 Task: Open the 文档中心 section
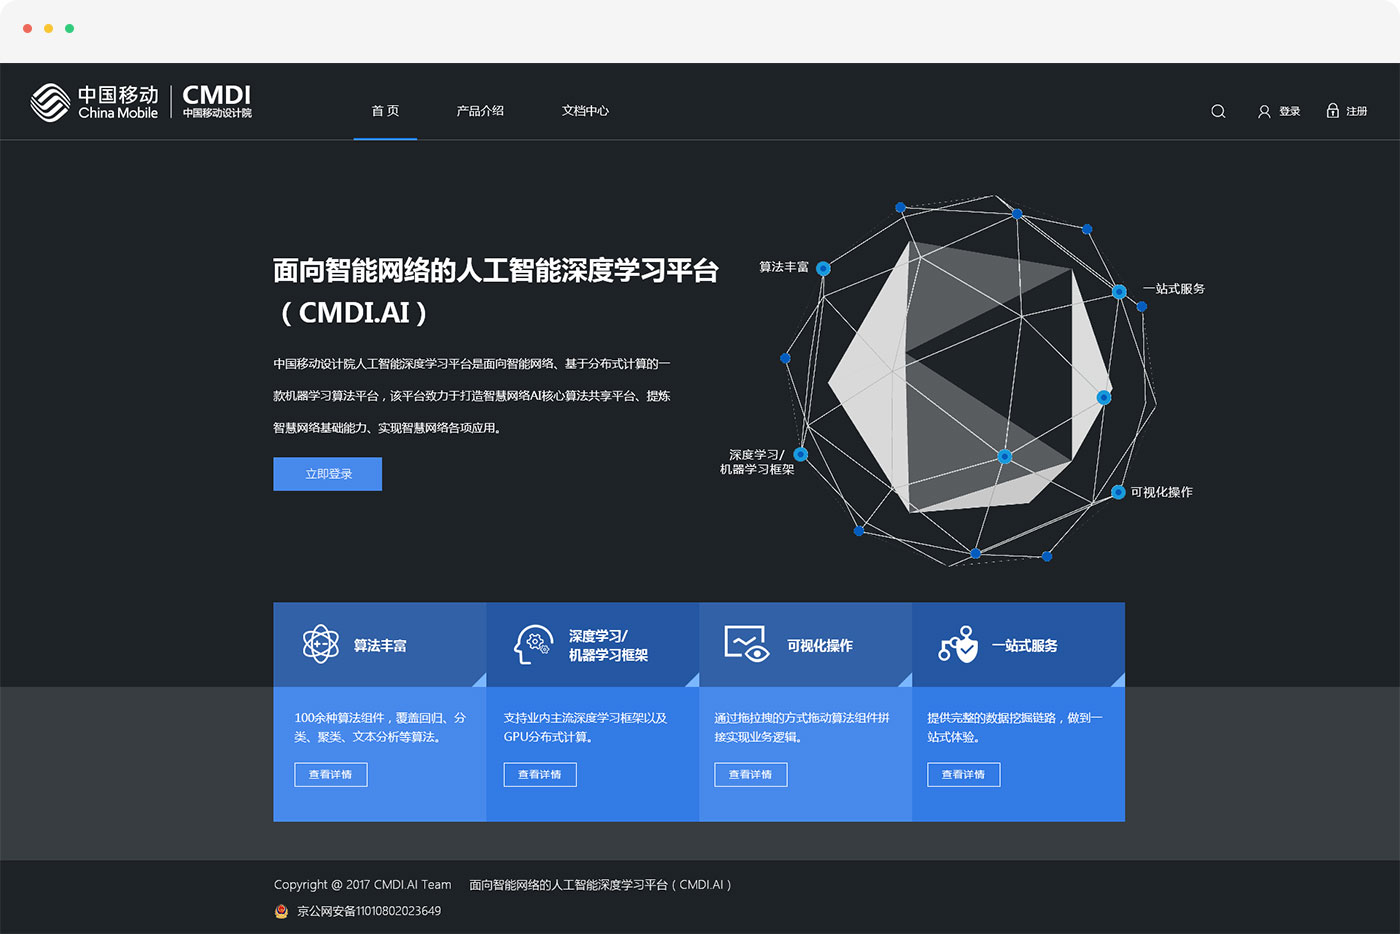[x=586, y=111]
